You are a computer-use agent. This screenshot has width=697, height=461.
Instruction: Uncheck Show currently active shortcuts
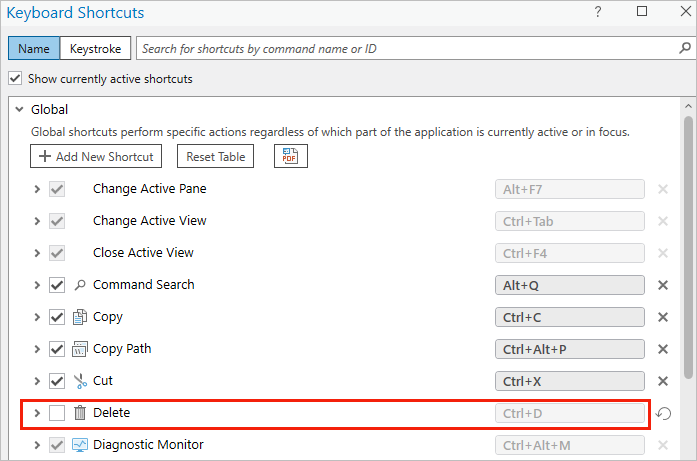[x=15, y=79]
